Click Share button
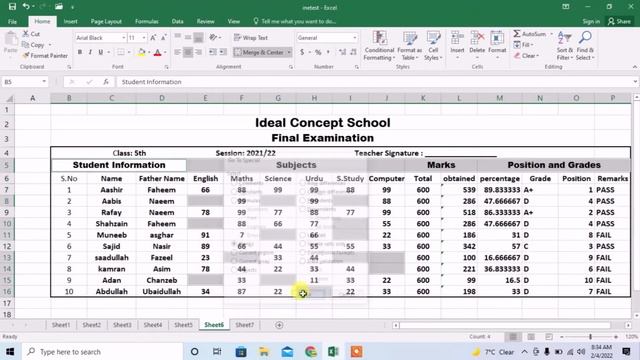The height and width of the screenshot is (360, 640). pyautogui.click(x=619, y=21)
